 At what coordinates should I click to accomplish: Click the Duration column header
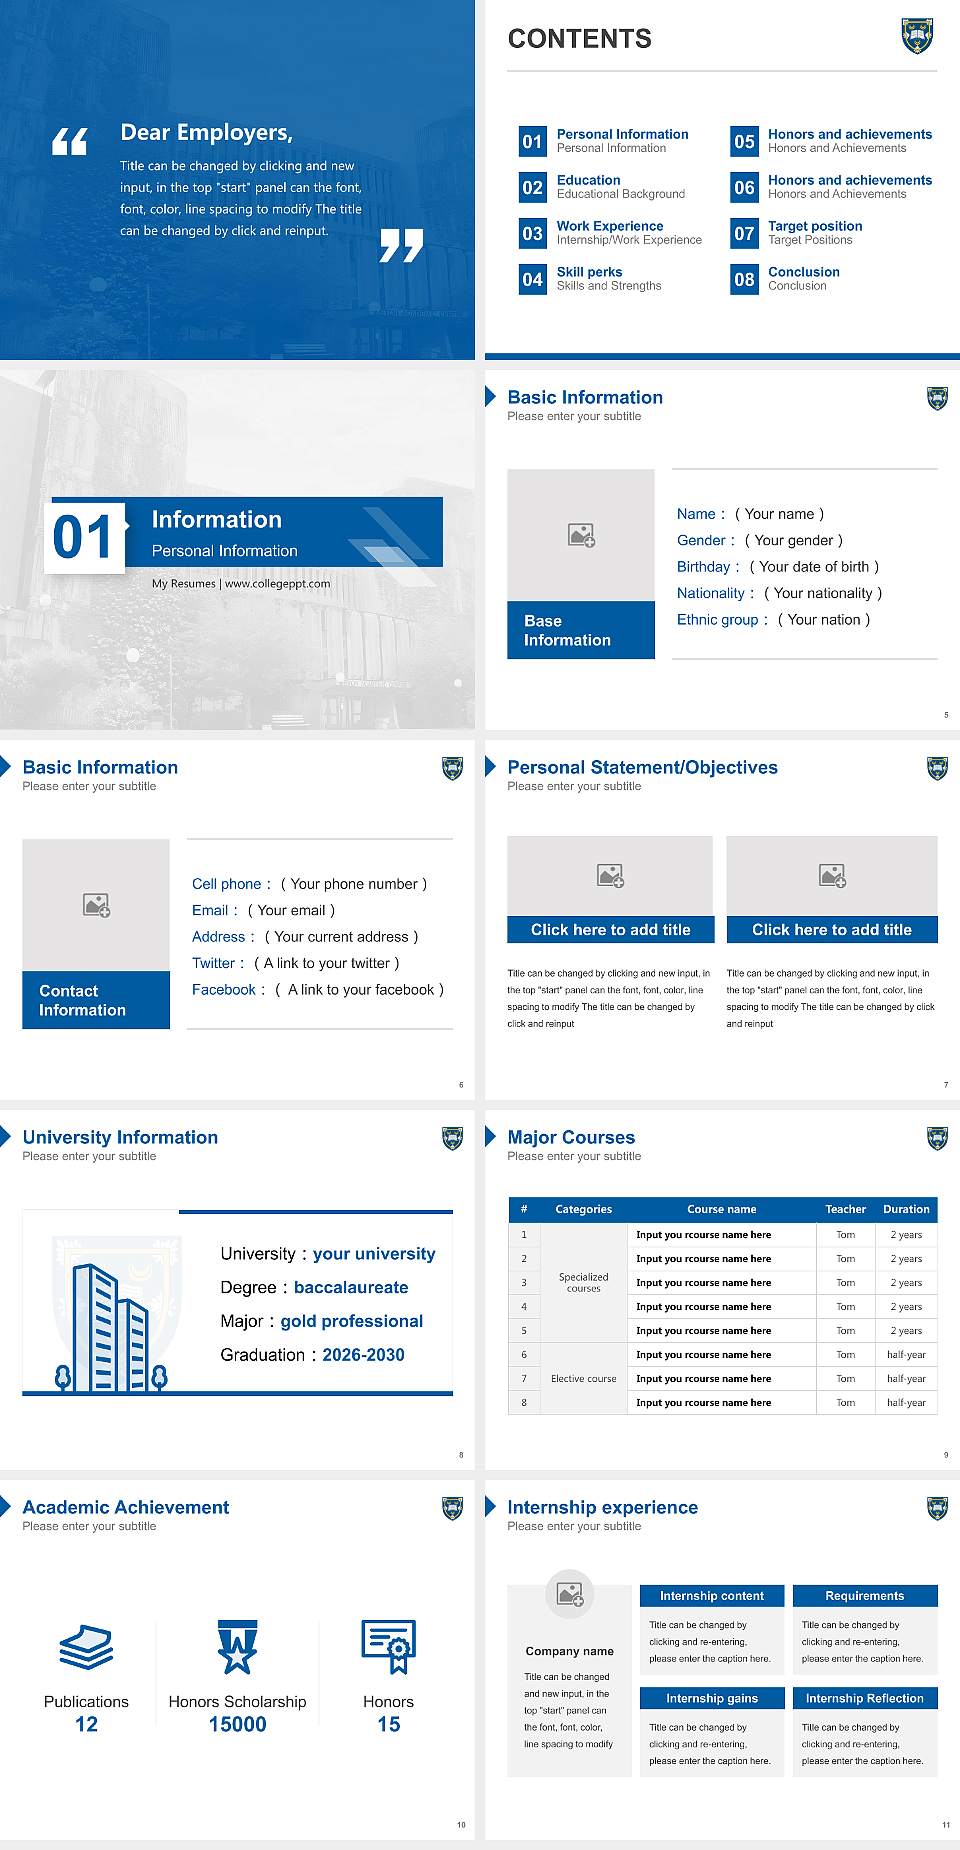click(907, 1209)
